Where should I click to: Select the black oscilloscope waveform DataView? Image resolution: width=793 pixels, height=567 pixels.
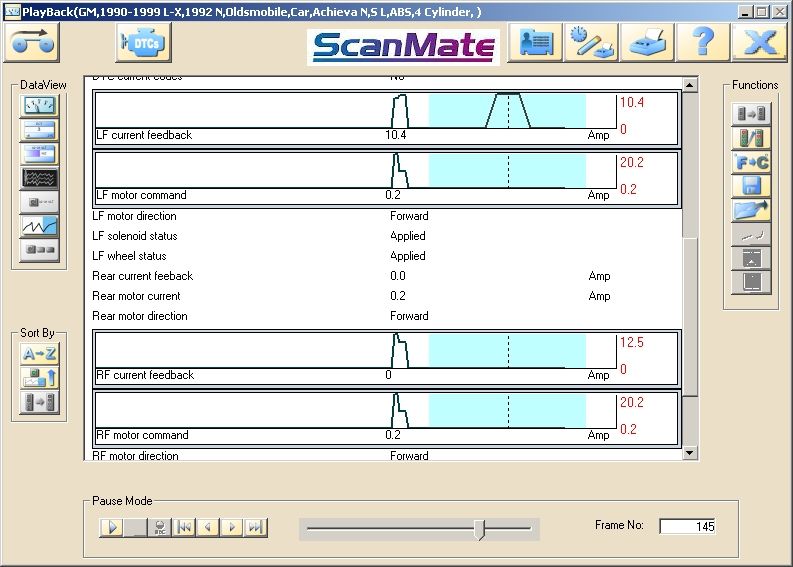[39, 178]
